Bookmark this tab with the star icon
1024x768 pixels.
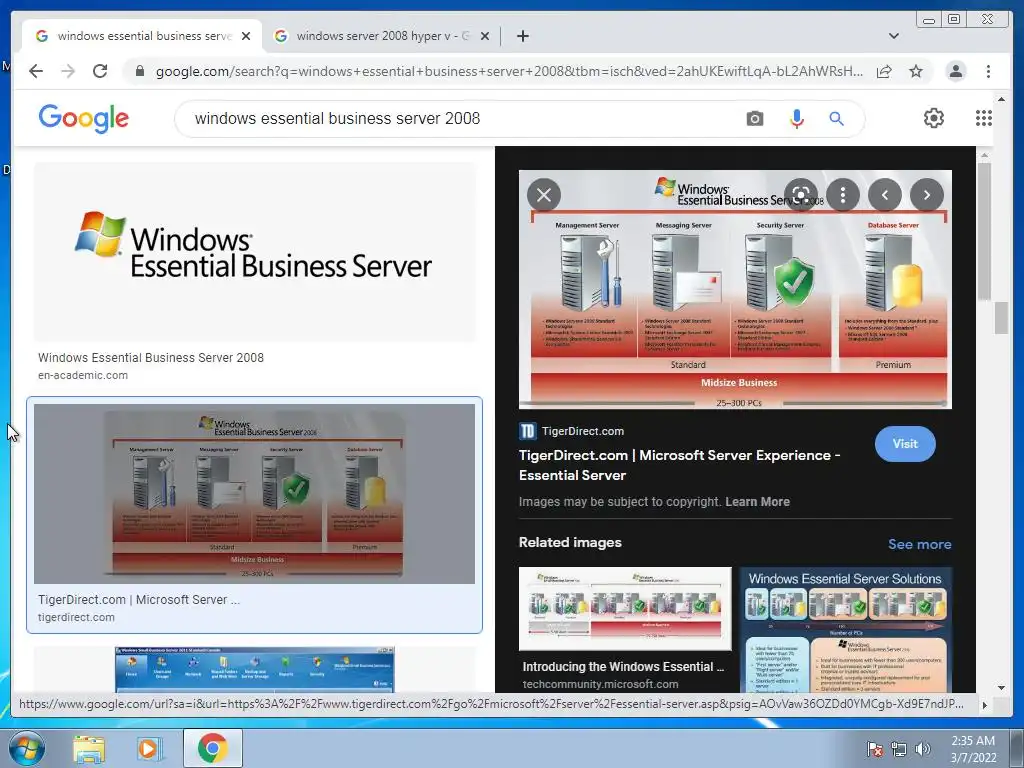pos(916,71)
